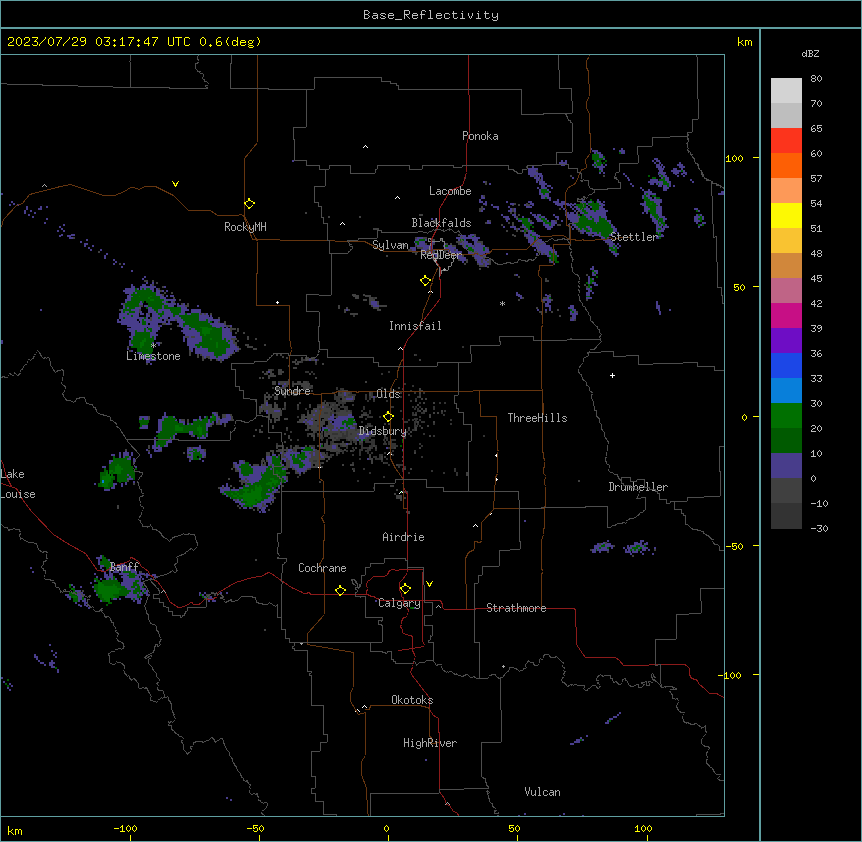Click the Innisfail city label
Image resolution: width=862 pixels, height=842 pixels.
pyautogui.click(x=415, y=326)
